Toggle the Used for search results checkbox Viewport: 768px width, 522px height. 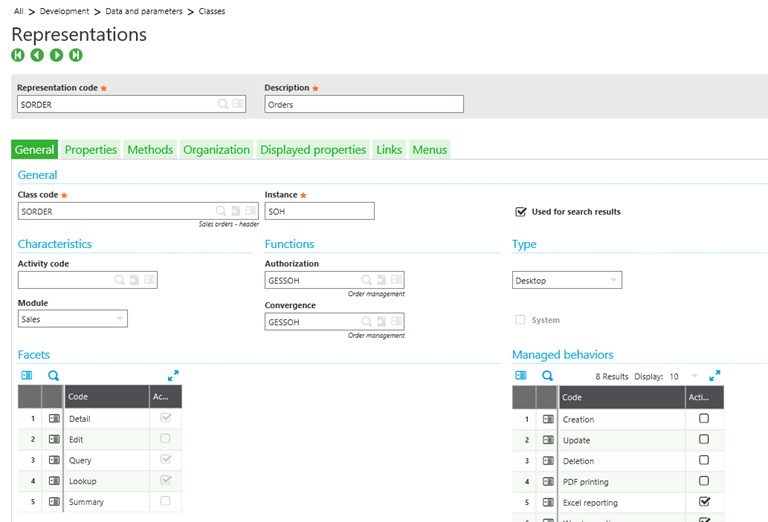(520, 212)
